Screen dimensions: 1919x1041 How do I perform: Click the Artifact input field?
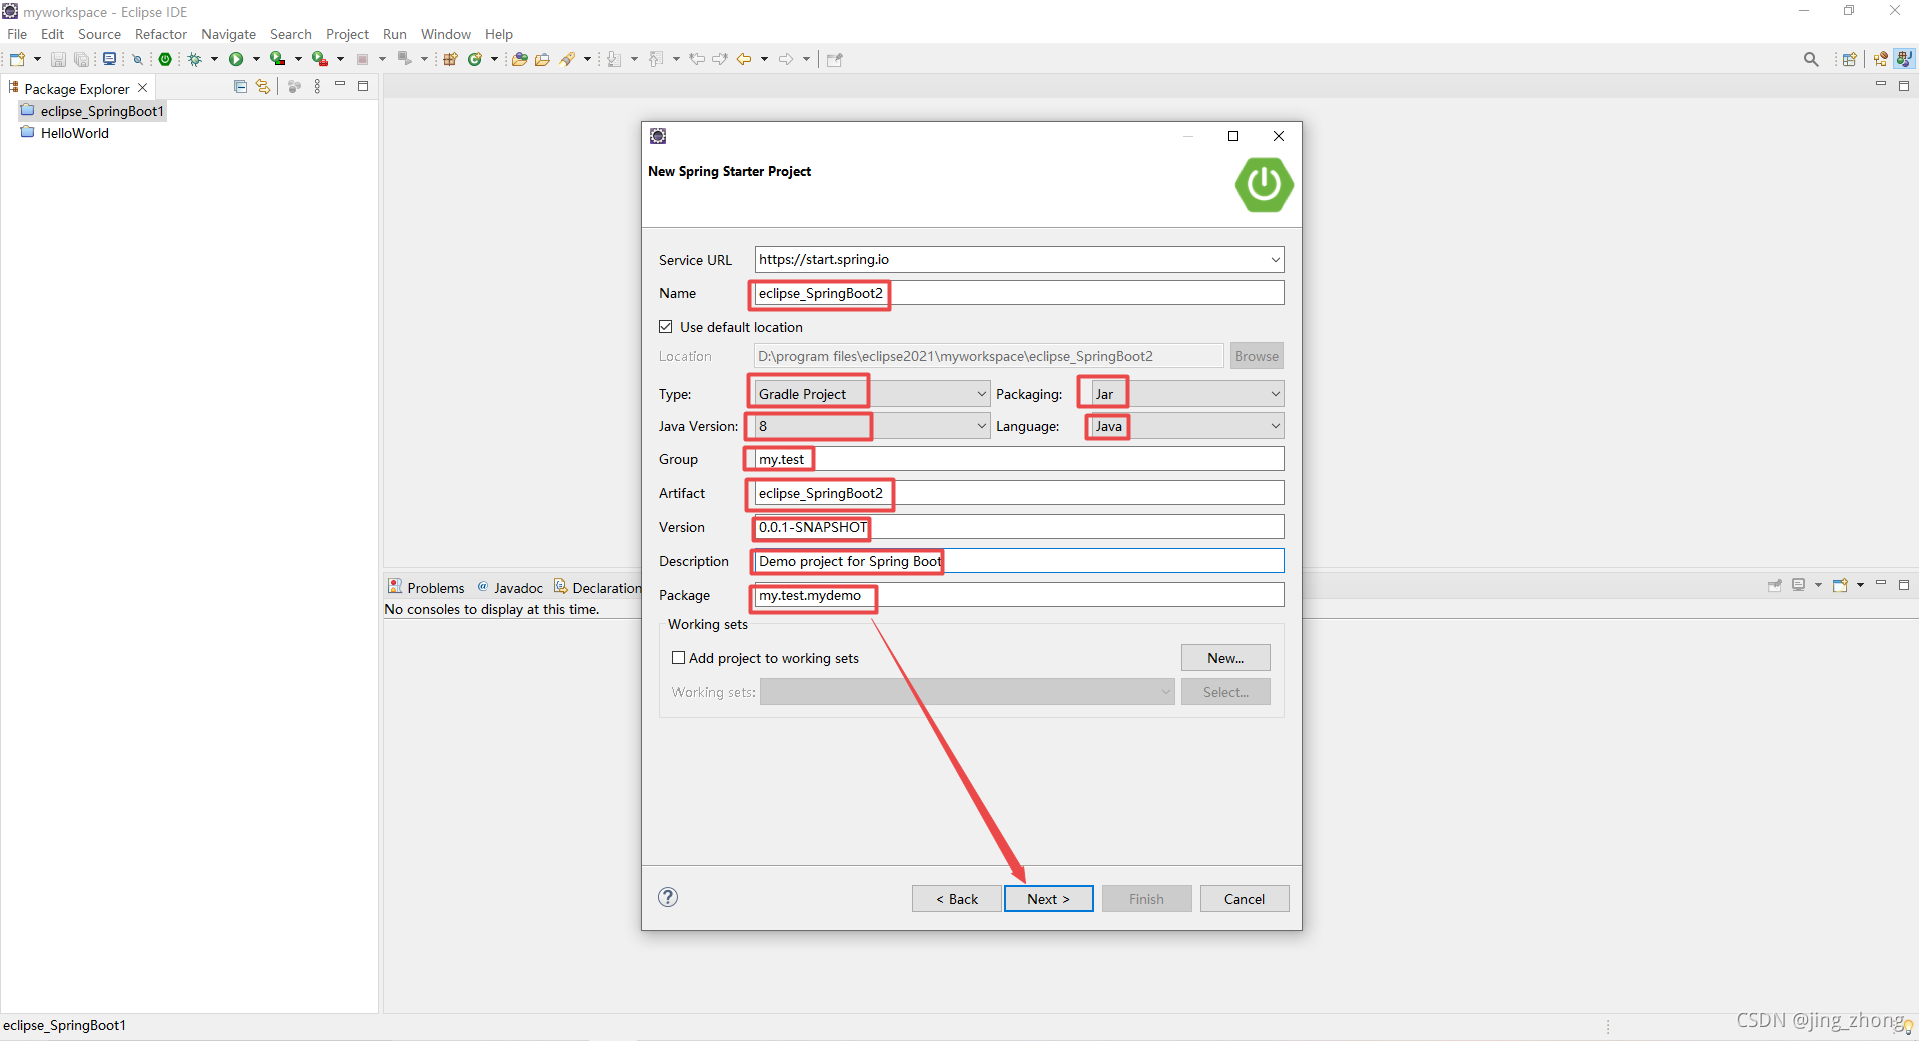pos(1019,493)
